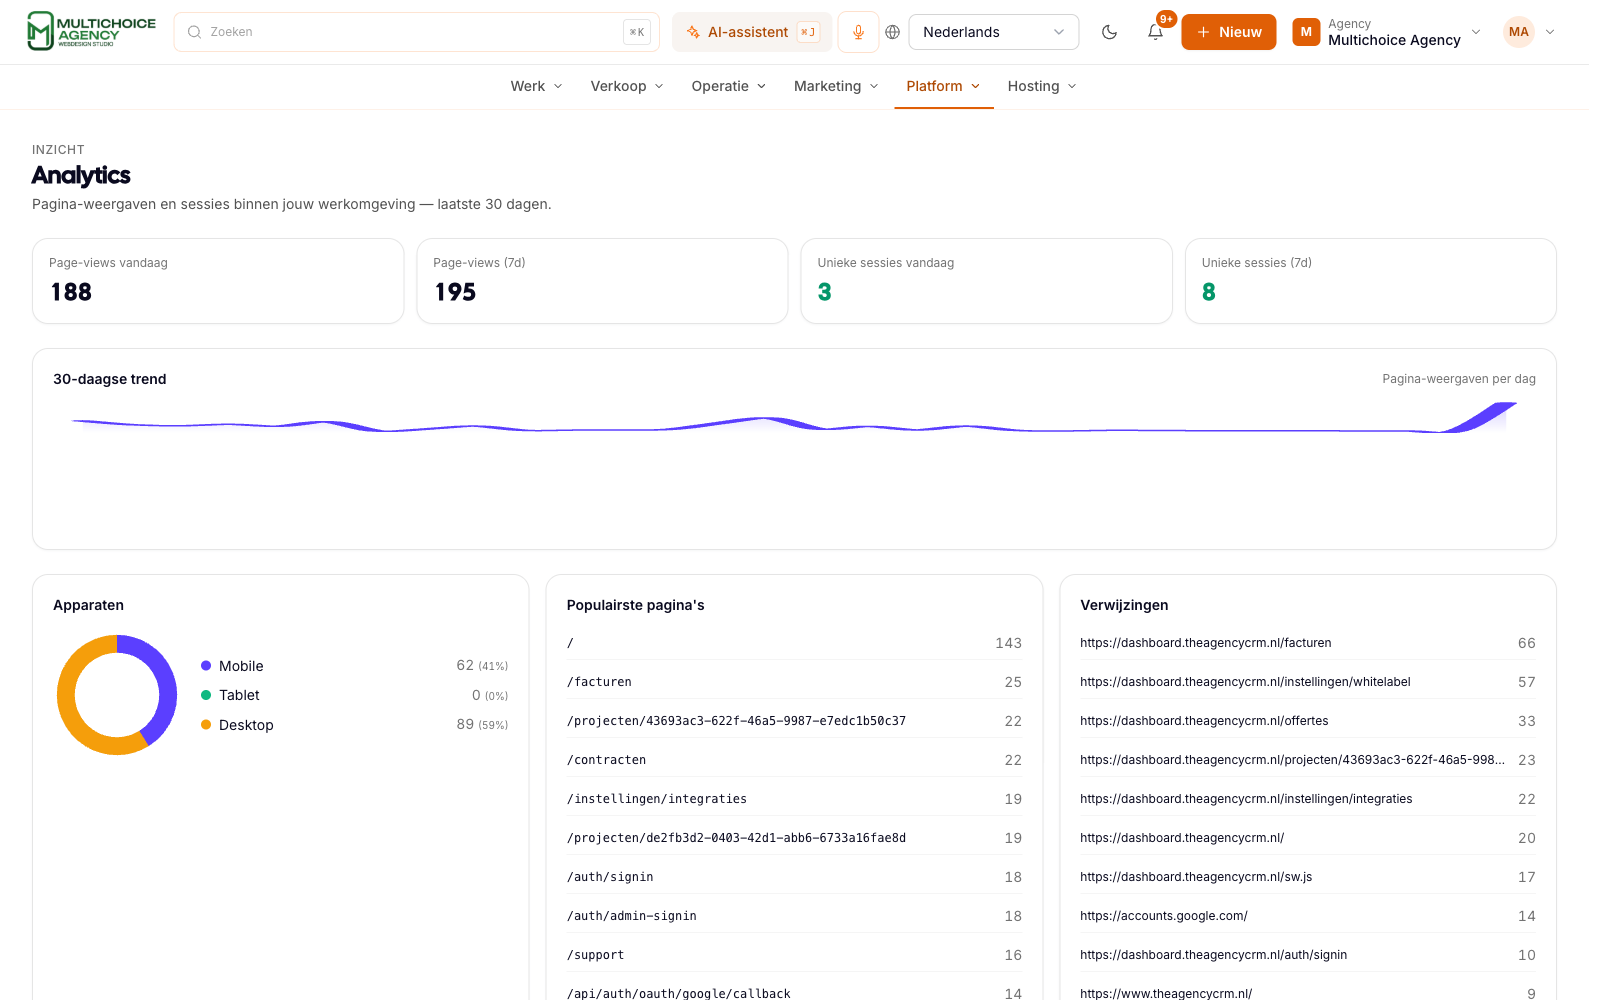Click the search magnifier icon
Viewport: 1600px width, 1000px height.
[195, 32]
